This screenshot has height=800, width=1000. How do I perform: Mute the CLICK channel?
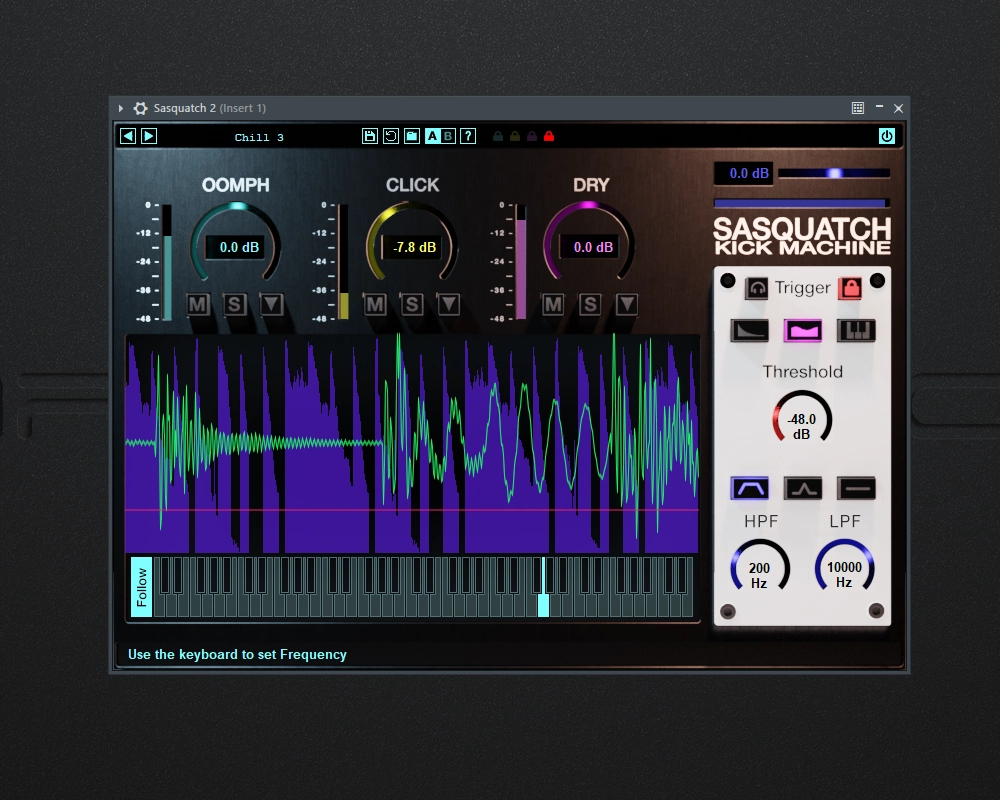pyautogui.click(x=375, y=304)
